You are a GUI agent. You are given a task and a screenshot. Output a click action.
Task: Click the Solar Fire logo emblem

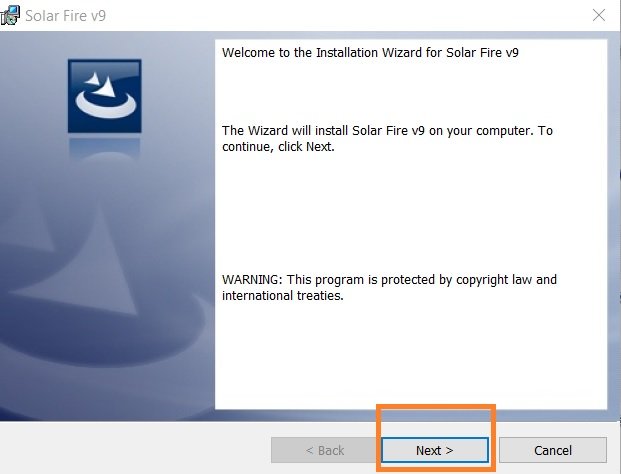[x=105, y=96]
